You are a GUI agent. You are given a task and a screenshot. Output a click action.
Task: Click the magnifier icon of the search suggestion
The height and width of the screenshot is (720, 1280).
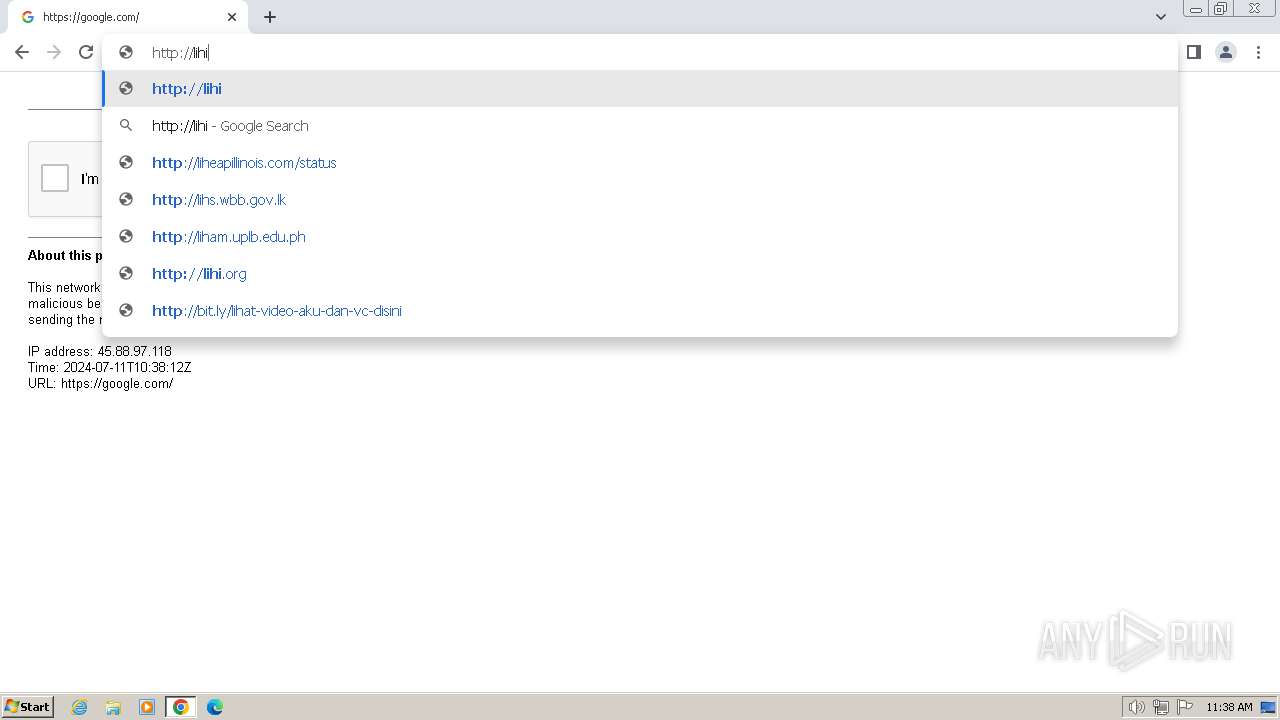[x=126, y=126]
